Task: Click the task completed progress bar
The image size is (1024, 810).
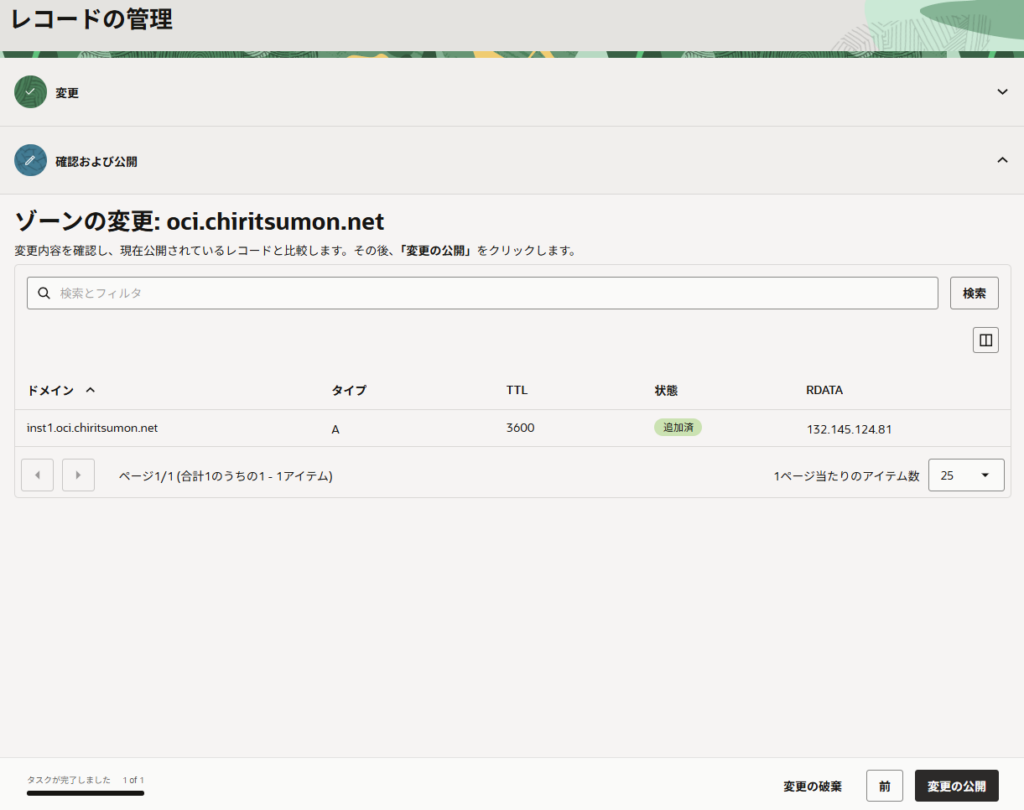Action: 85,793
